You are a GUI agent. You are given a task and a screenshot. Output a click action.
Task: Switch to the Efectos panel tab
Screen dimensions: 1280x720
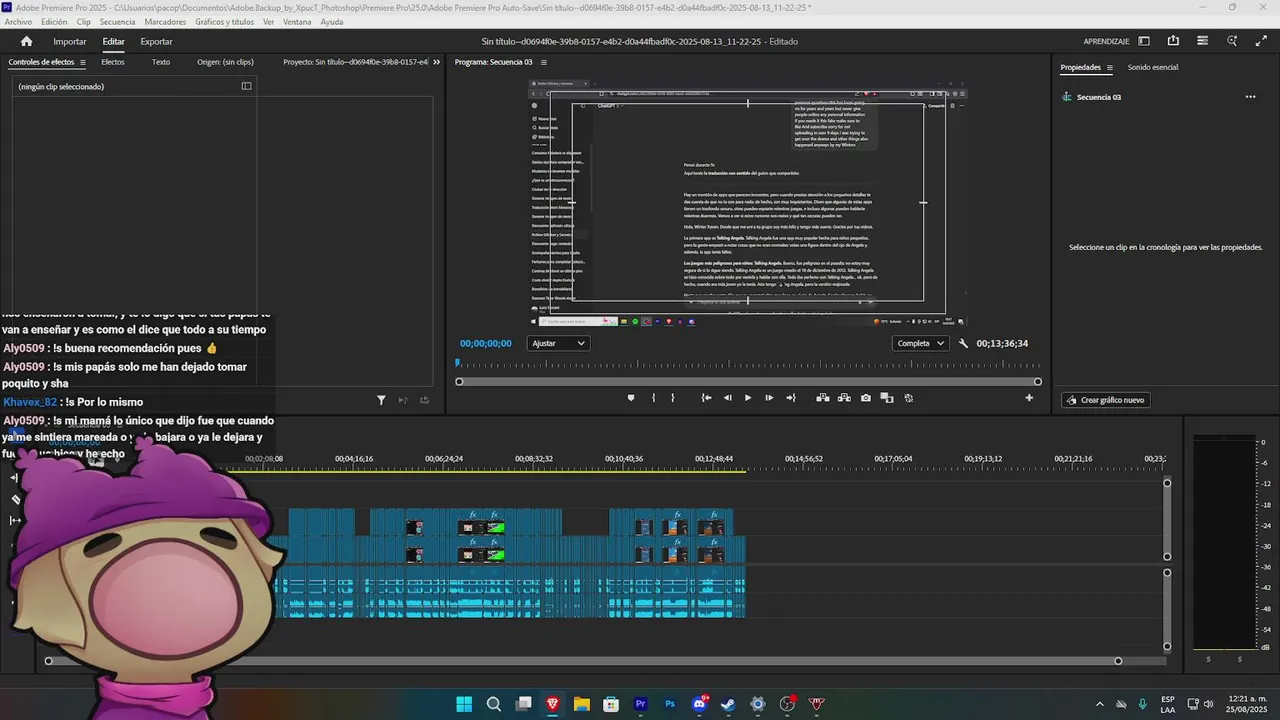pos(113,62)
